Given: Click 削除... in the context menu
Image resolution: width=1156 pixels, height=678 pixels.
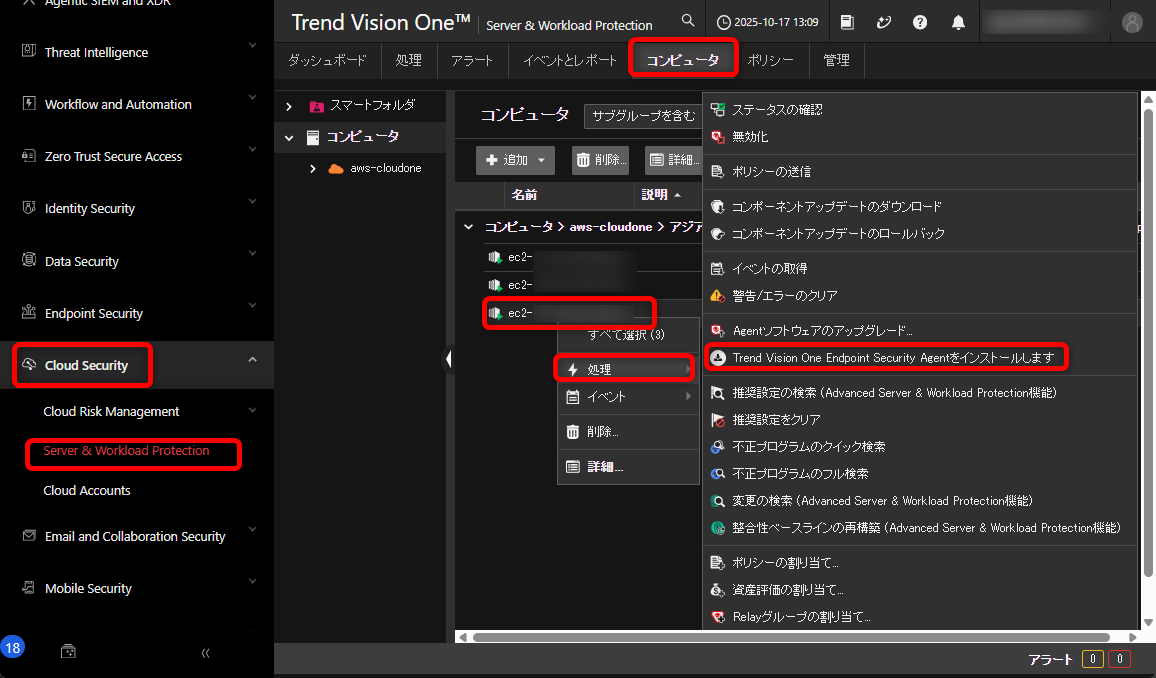Looking at the screenshot, I should (628, 432).
